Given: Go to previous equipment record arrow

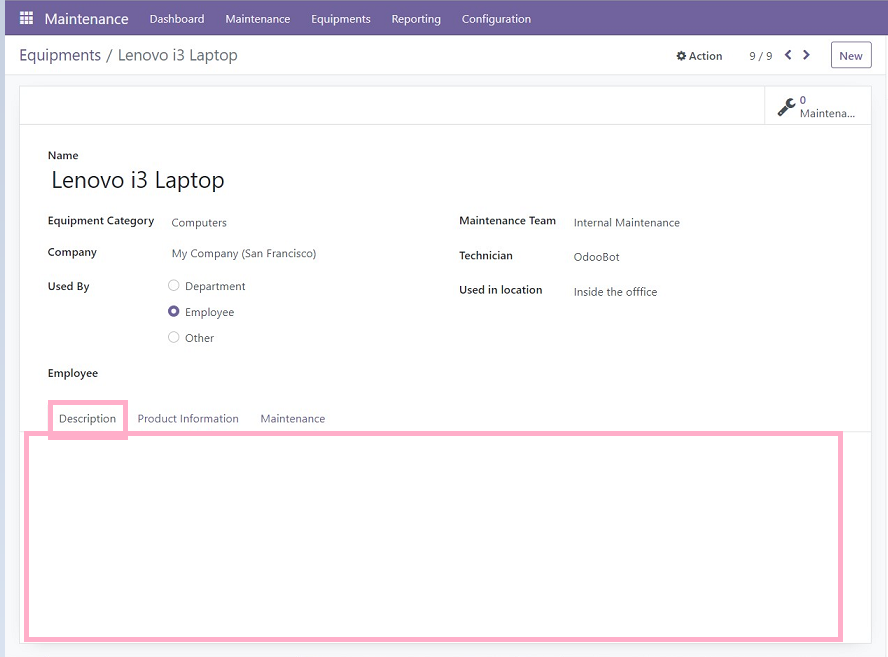Looking at the screenshot, I should 788,55.
